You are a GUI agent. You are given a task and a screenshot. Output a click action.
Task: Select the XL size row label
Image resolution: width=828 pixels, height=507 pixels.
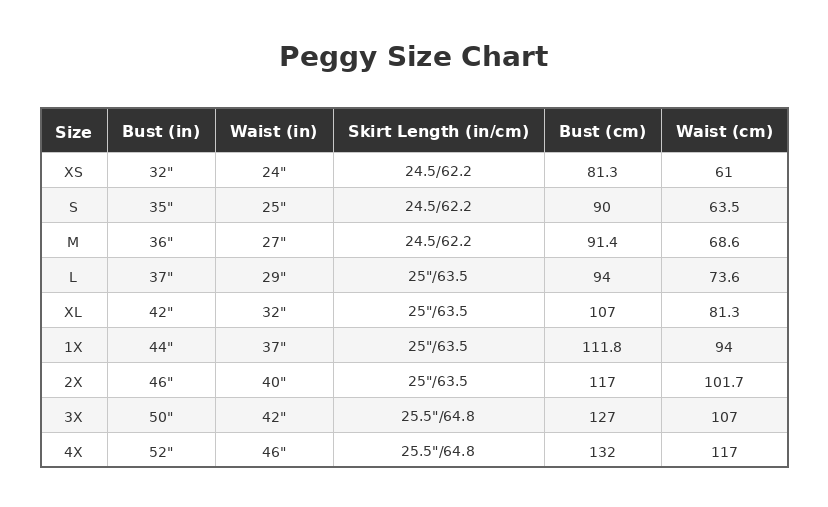coord(73,312)
